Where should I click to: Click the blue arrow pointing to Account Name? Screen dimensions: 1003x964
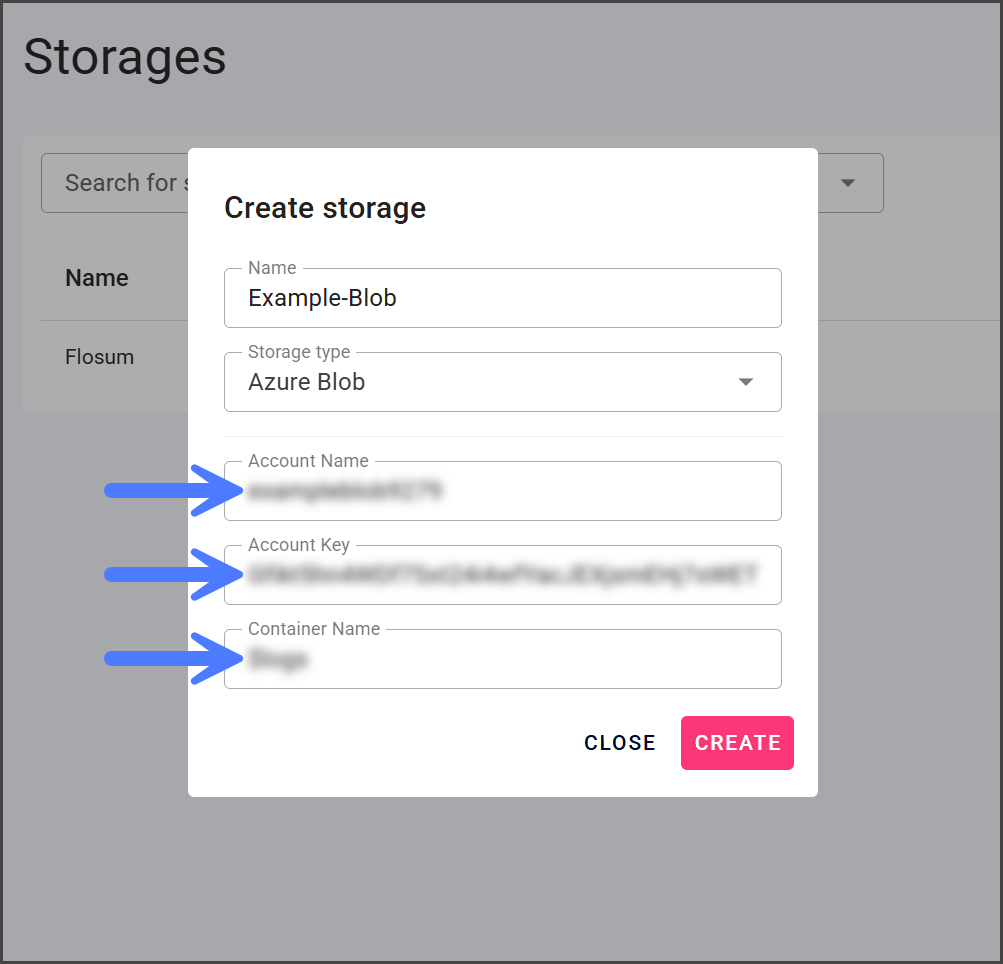172,490
